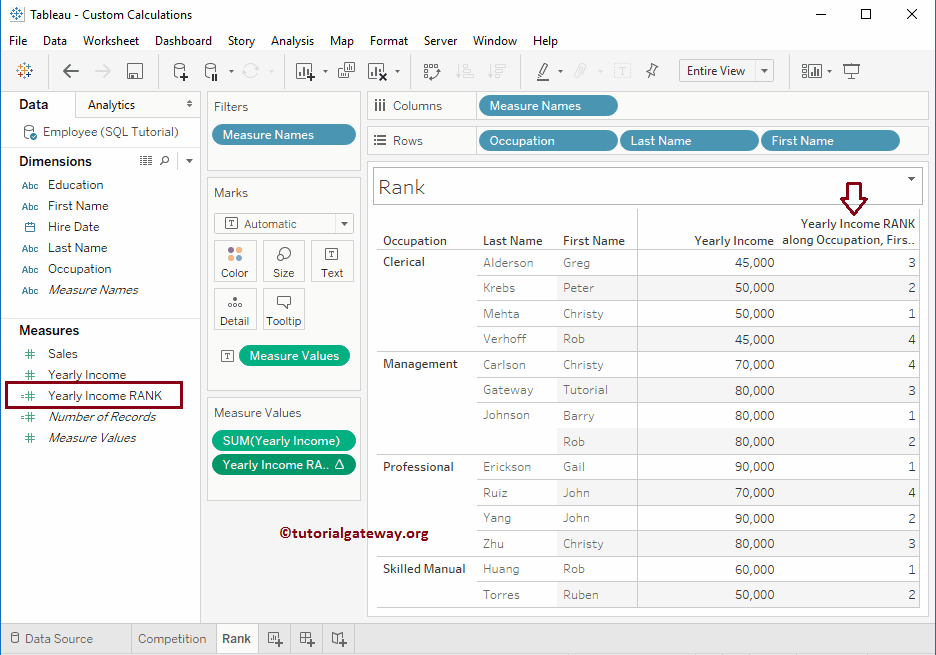
Task: Click the New story tab icon
Action: 340,639
